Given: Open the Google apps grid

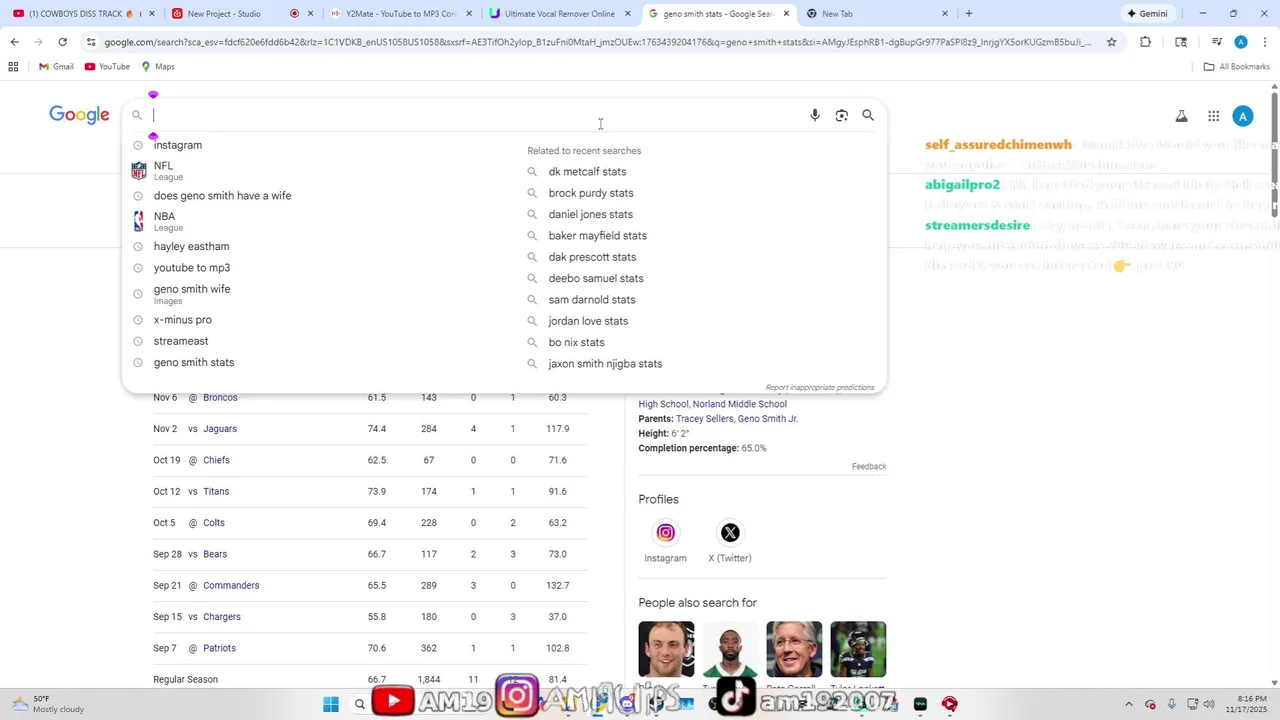Looking at the screenshot, I should point(1213,117).
